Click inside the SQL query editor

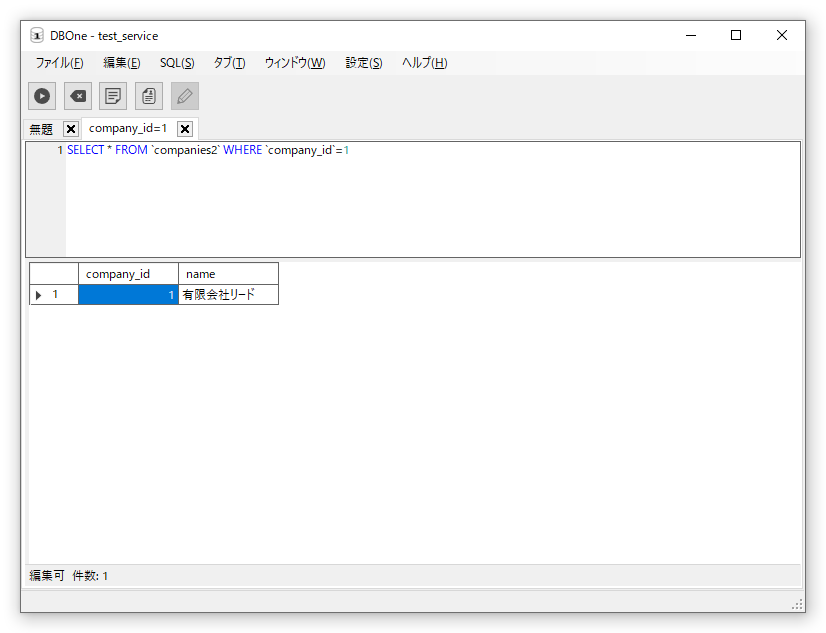click(430, 200)
